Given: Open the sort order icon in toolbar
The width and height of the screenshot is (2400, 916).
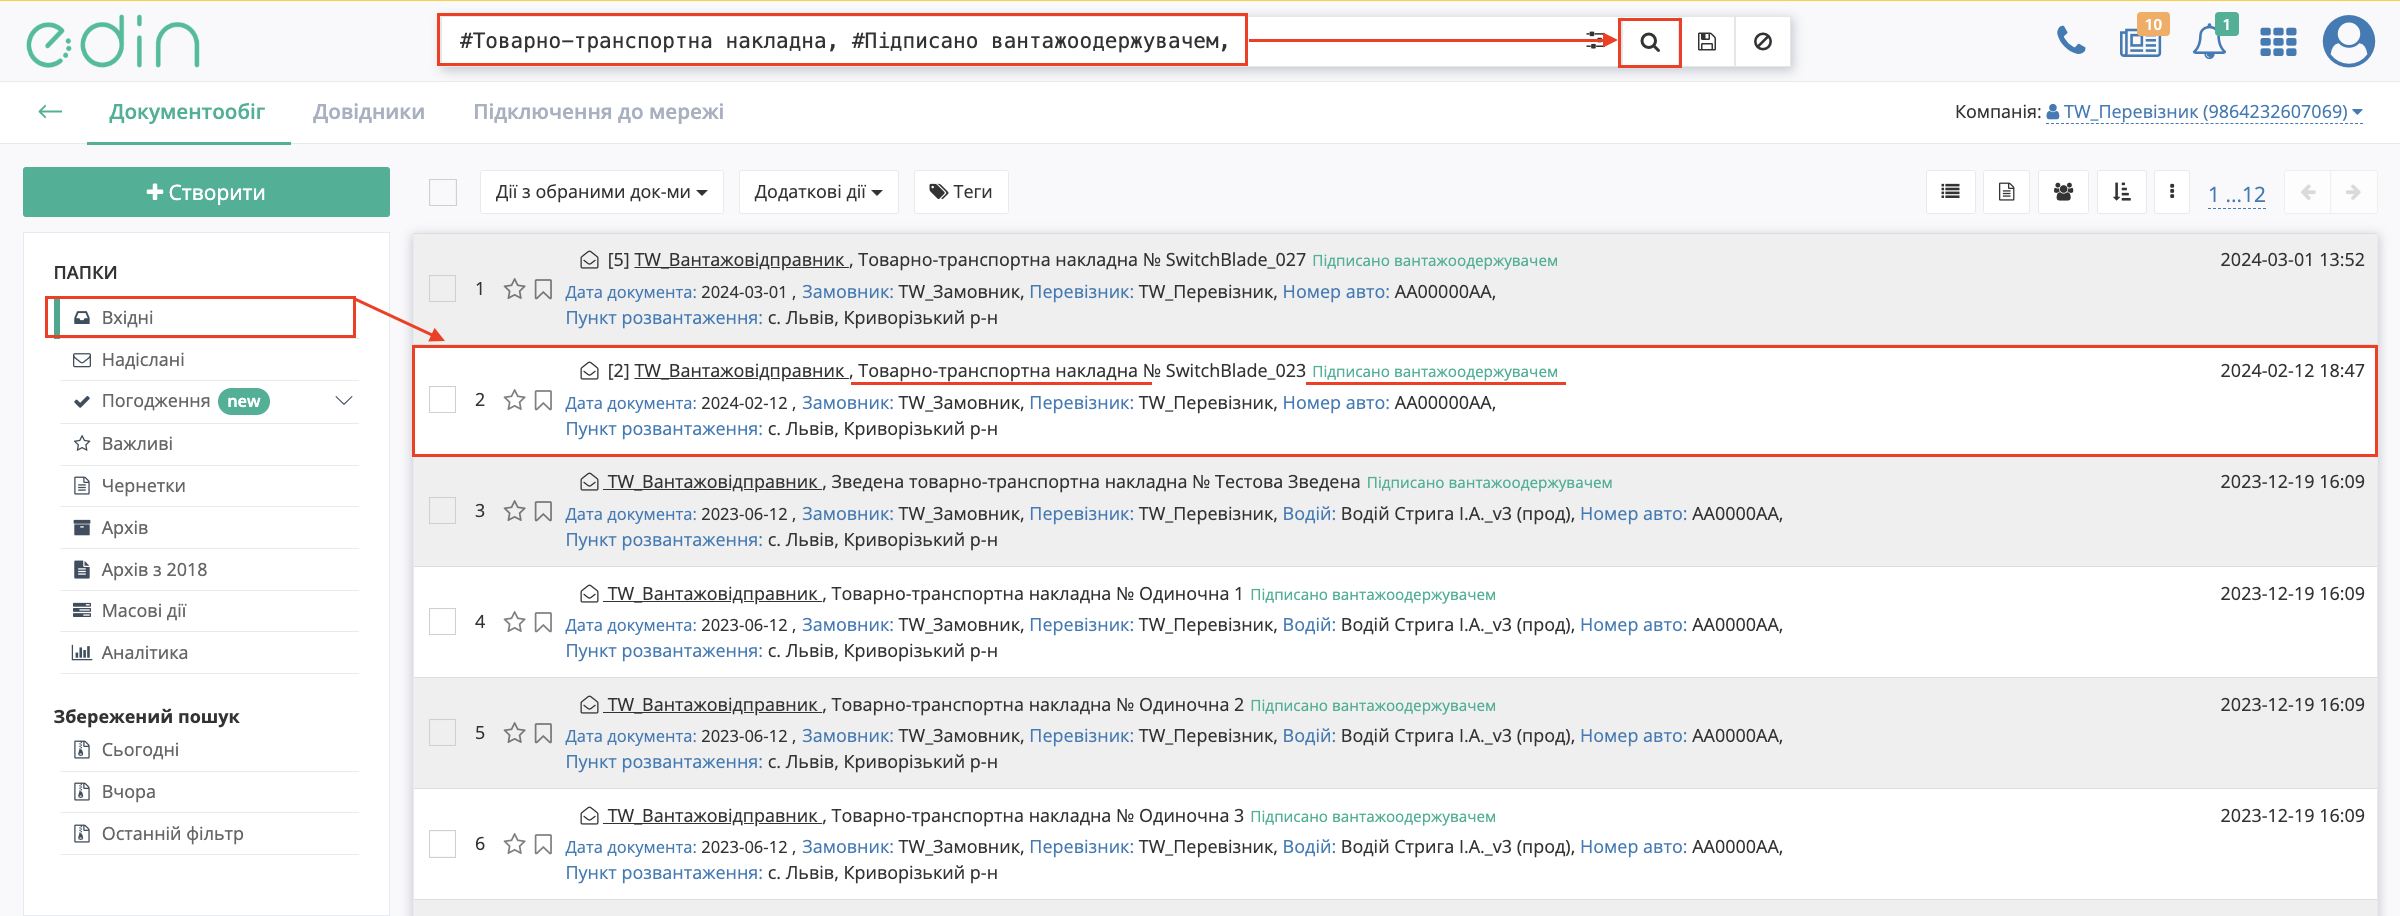Looking at the screenshot, I should (x=2121, y=192).
